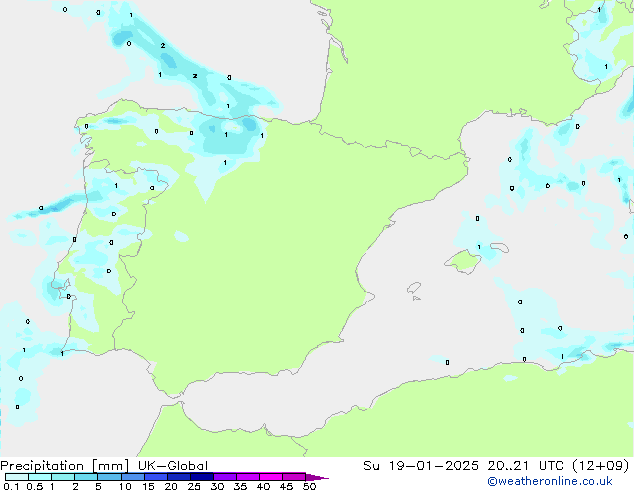Click legend tick label '0.1'
634x490 pixels.
pyautogui.click(x=11, y=486)
